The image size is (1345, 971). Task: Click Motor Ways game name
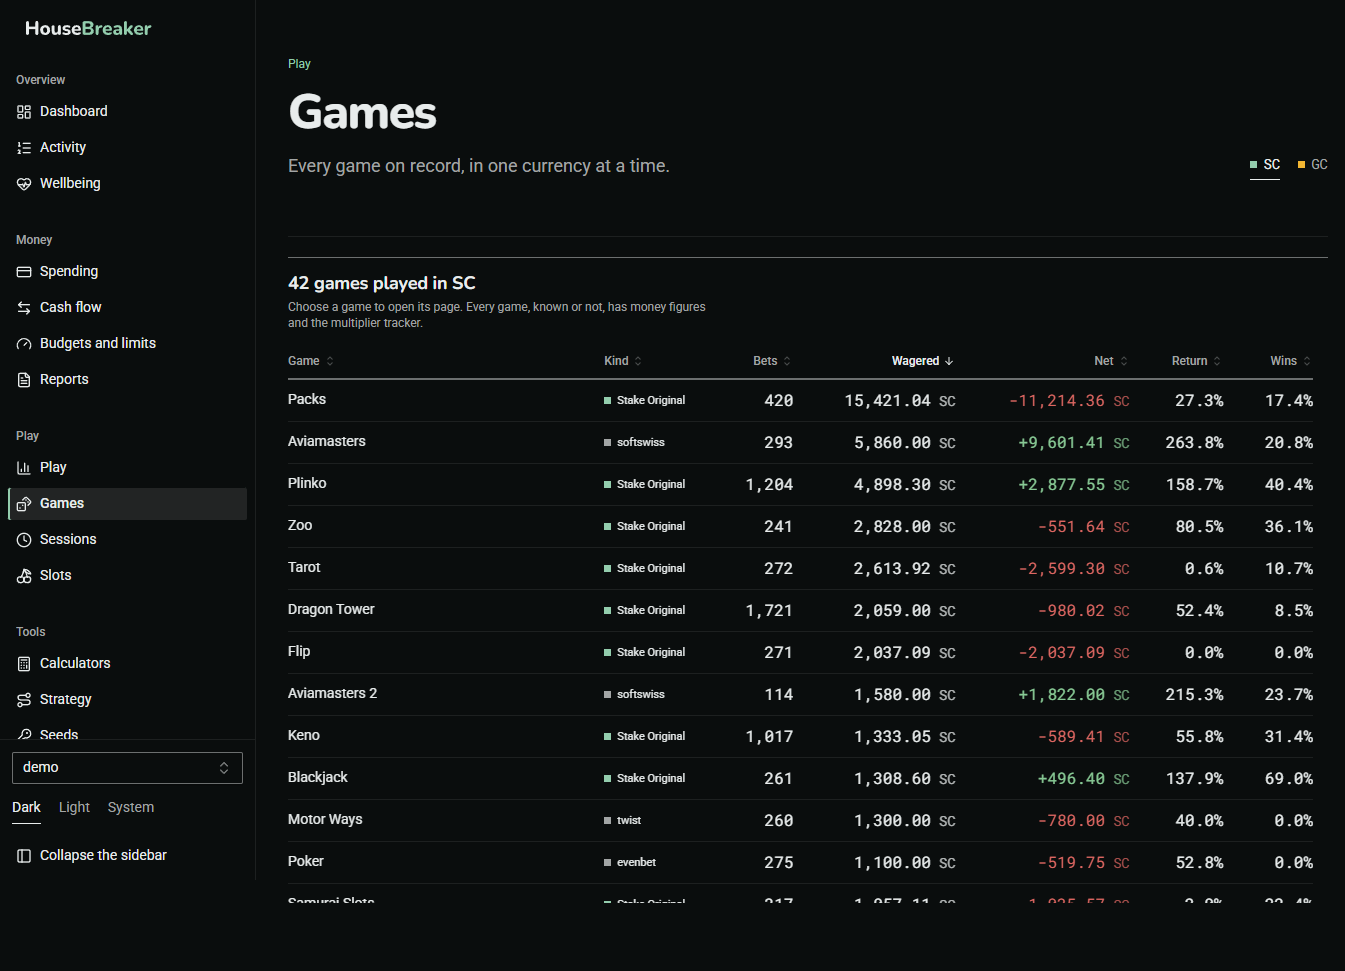coord(325,820)
